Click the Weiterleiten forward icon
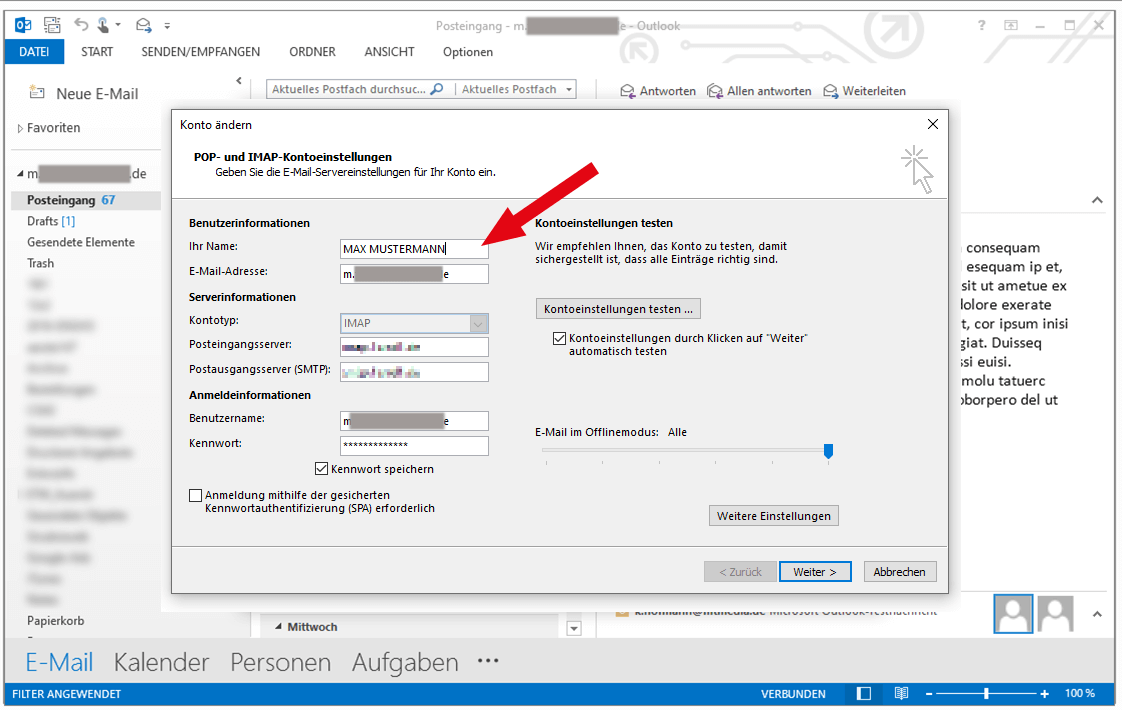 point(831,91)
